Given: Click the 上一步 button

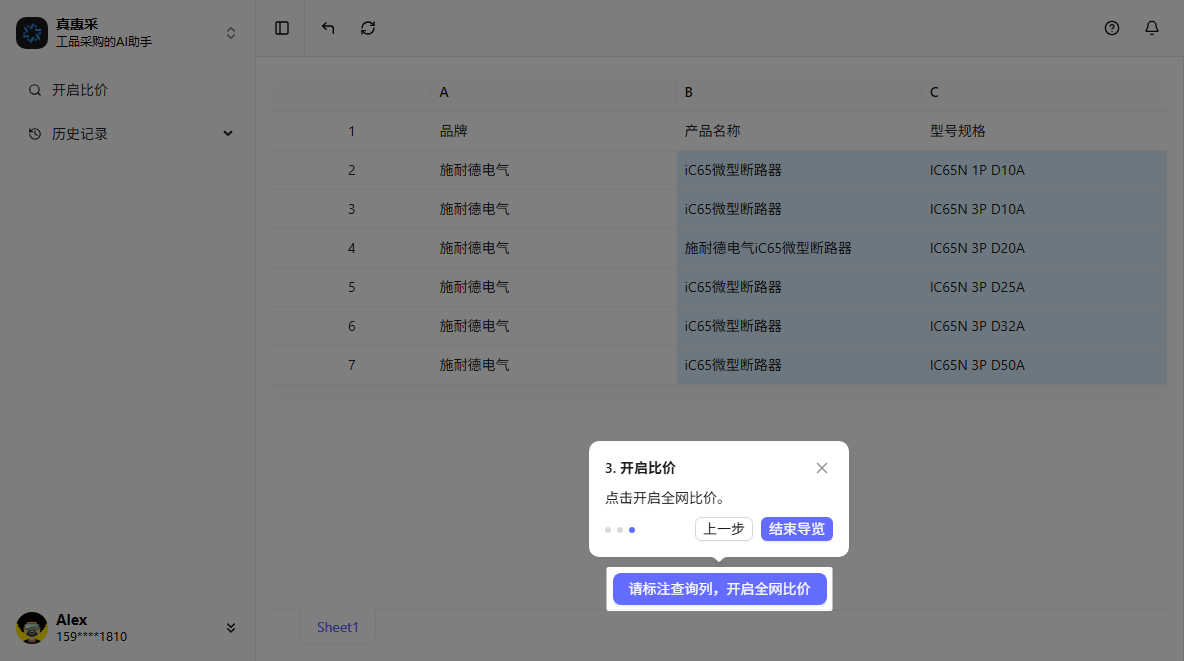Looking at the screenshot, I should pos(723,529).
